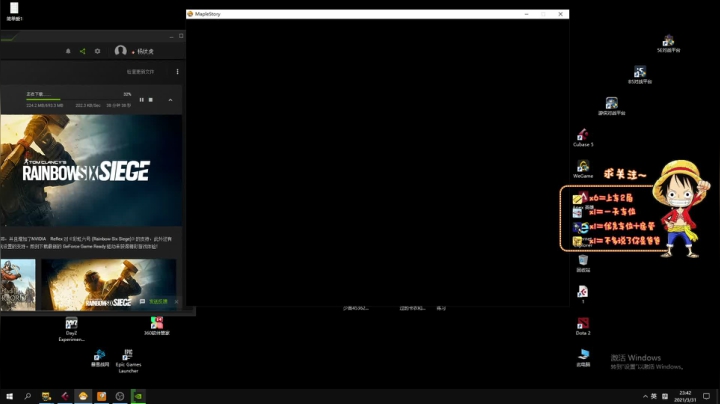This screenshot has height=404, width=720.
Task: Open the Epic Games Launcher shortcut
Action: (x=128, y=361)
